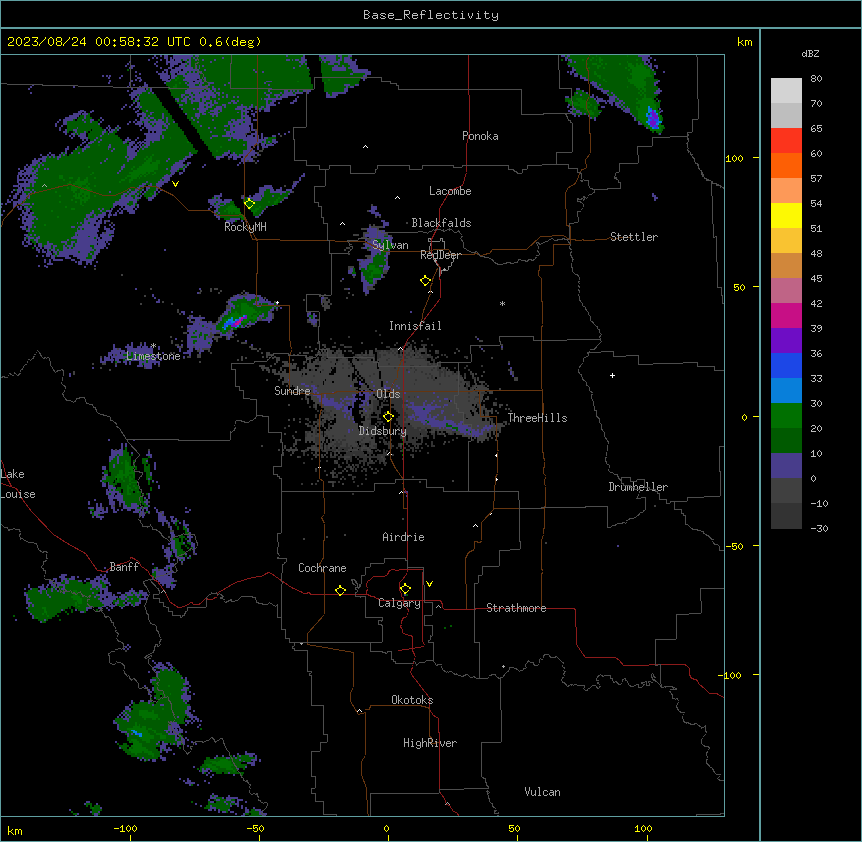The image size is (862, 842).
Task: Click the yellow diamond marker at Calgary
Action: pyautogui.click(x=405, y=589)
